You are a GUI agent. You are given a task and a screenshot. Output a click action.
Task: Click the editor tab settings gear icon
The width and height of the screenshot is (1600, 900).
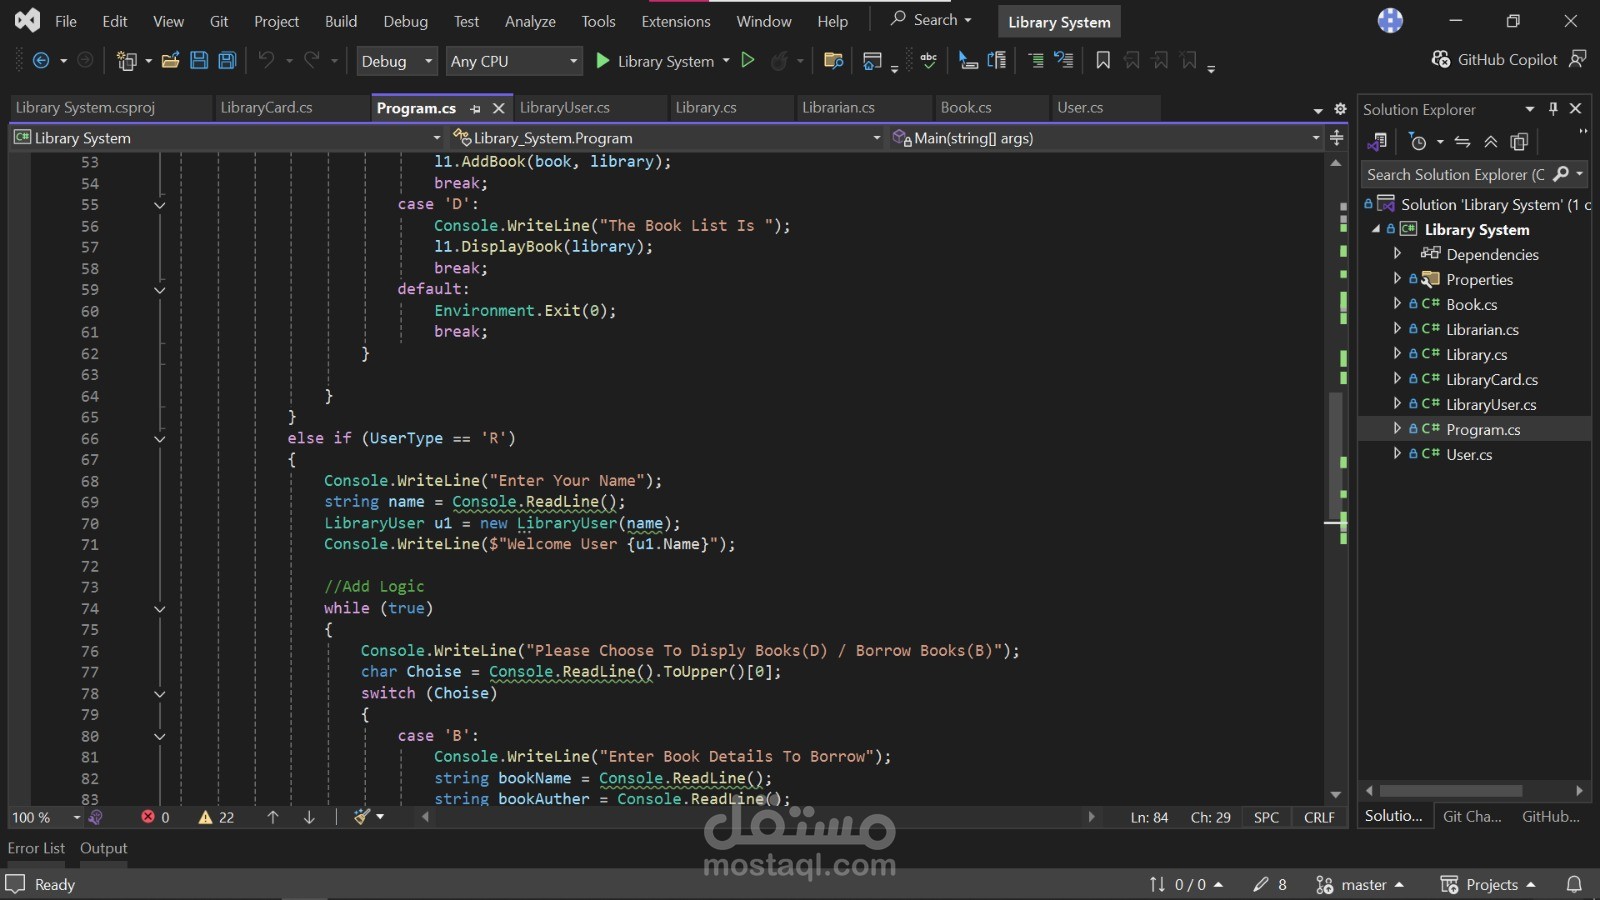pos(1340,109)
